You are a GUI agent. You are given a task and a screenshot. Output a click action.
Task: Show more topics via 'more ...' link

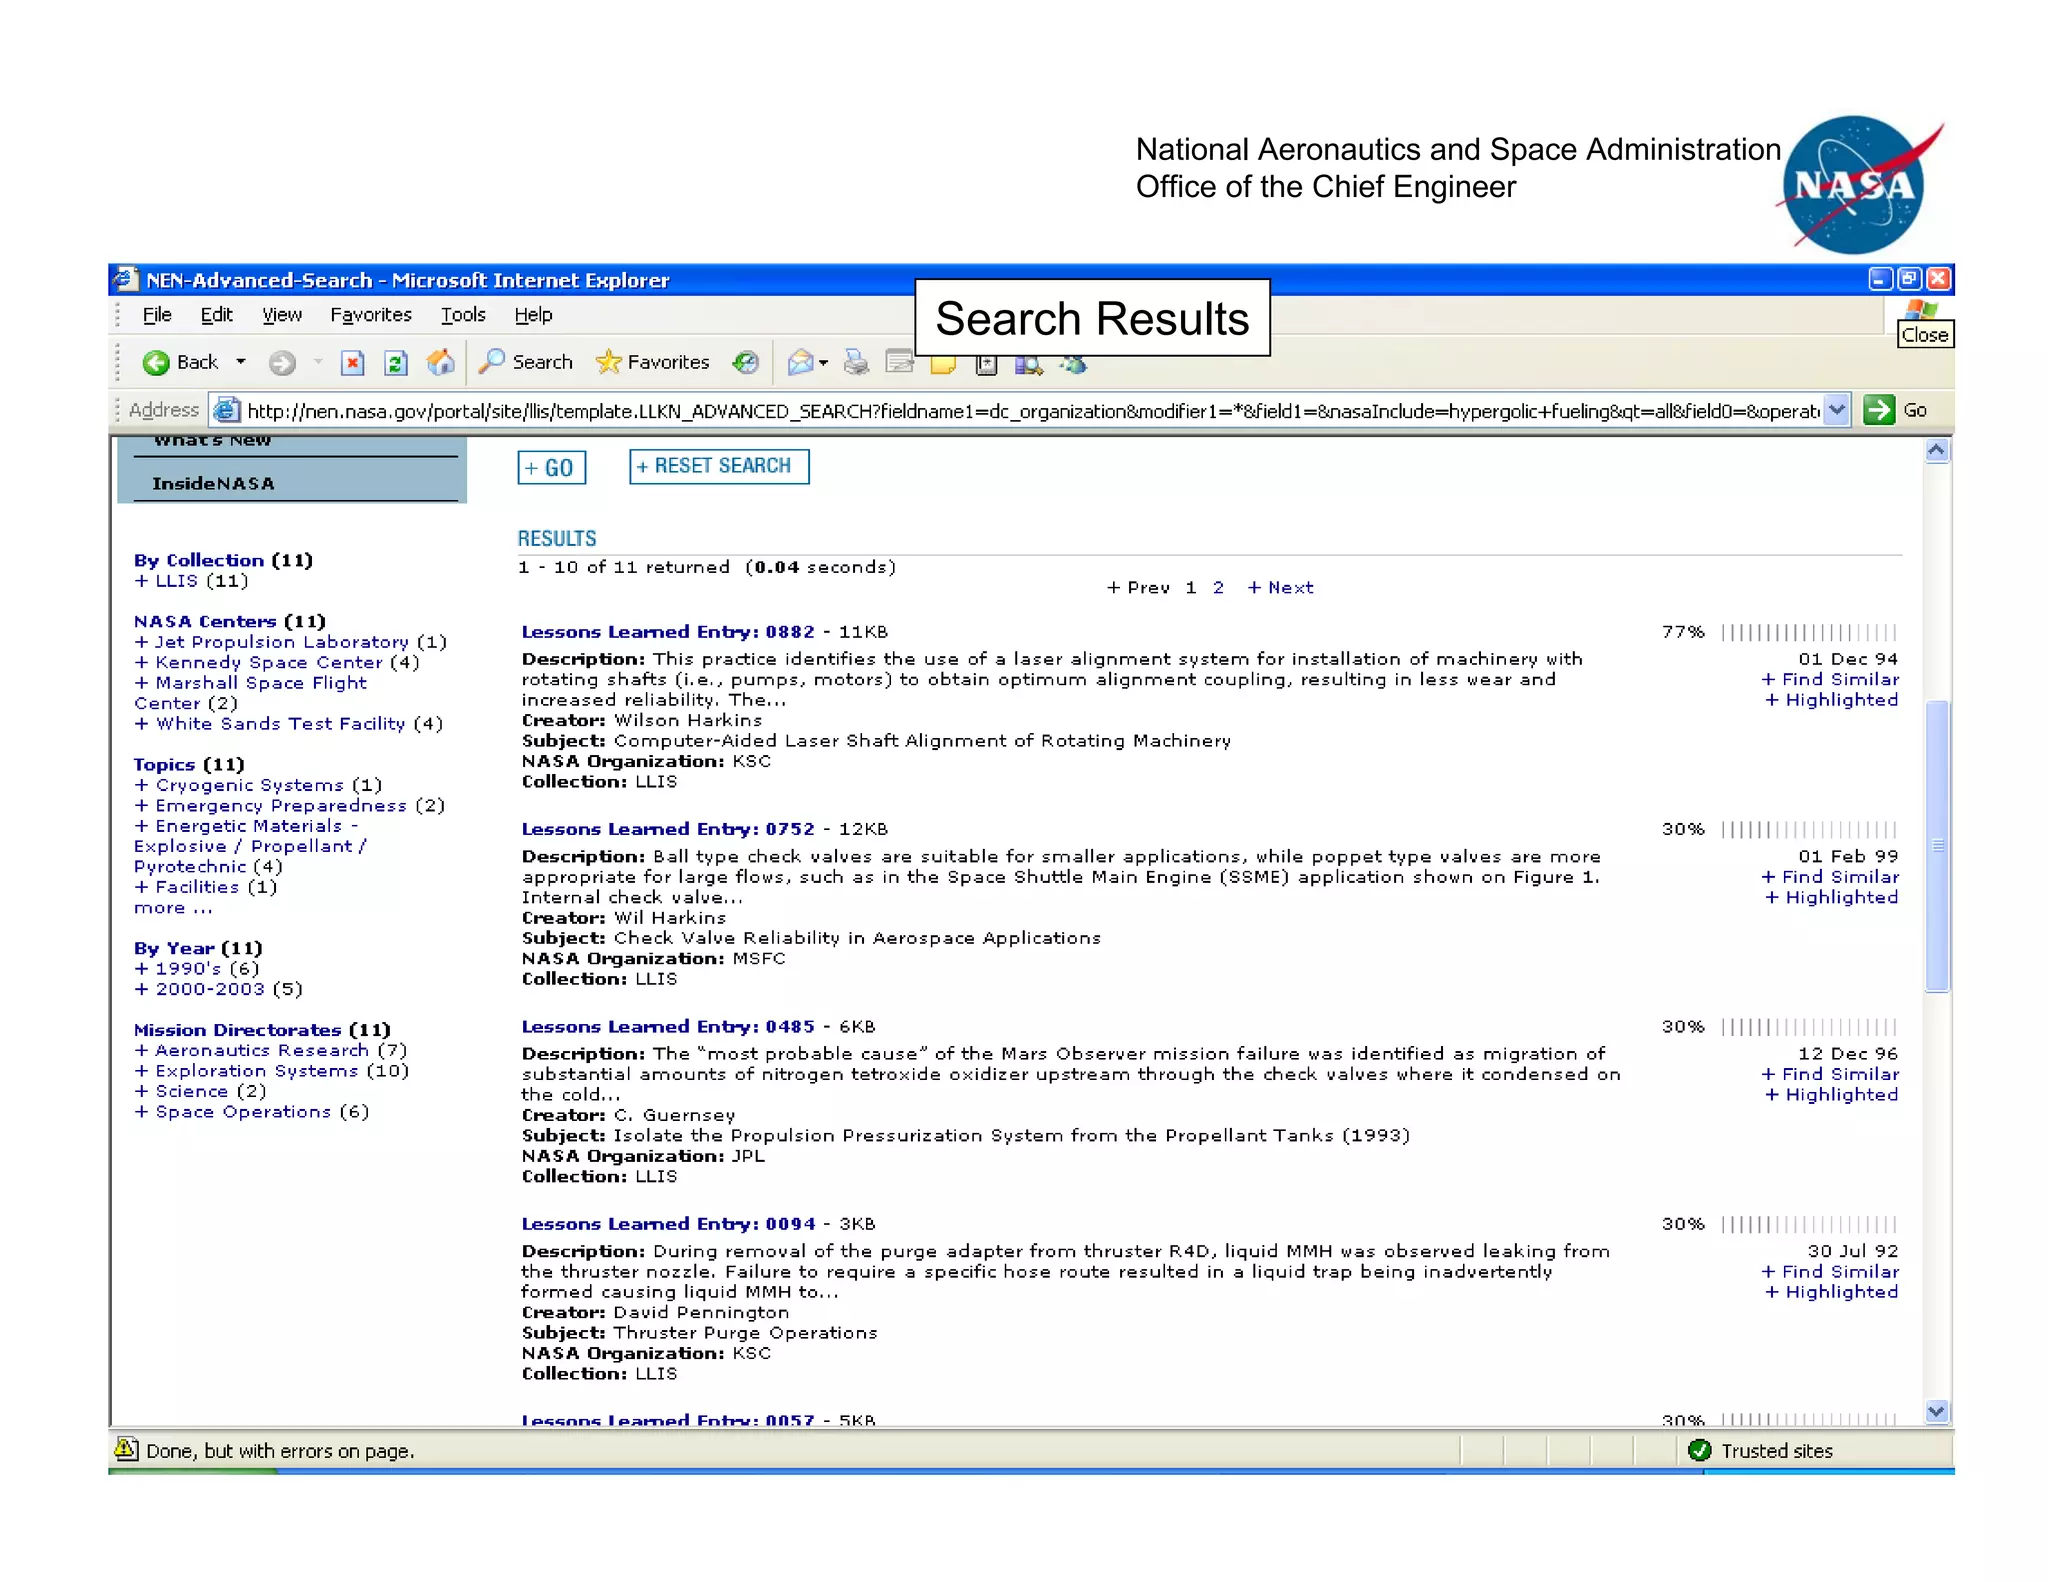pos(173,908)
